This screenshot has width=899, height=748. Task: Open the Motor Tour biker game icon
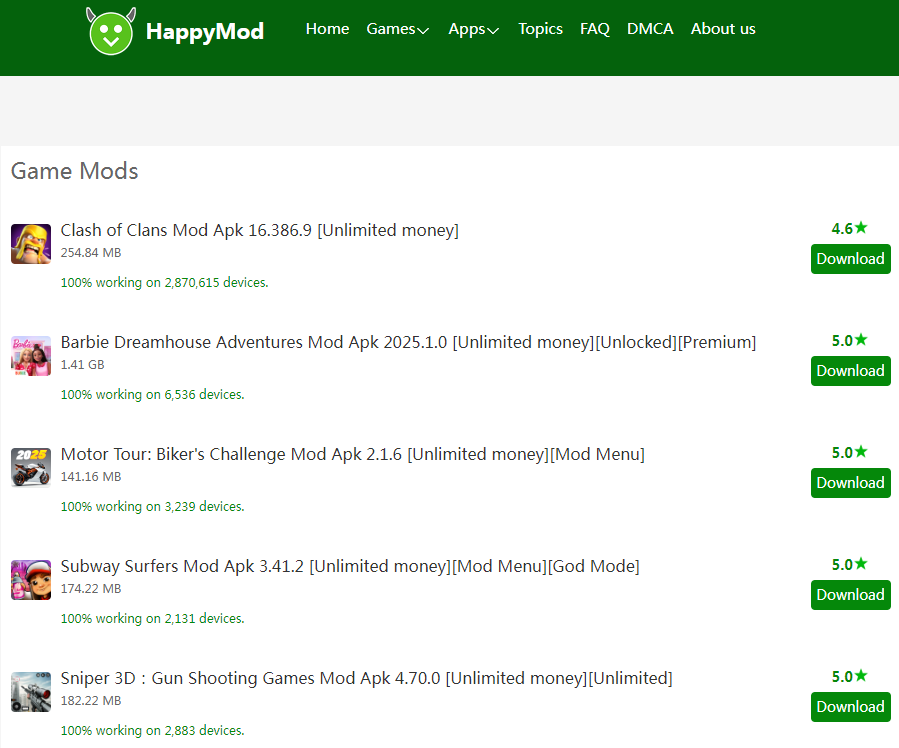pyautogui.click(x=31, y=468)
